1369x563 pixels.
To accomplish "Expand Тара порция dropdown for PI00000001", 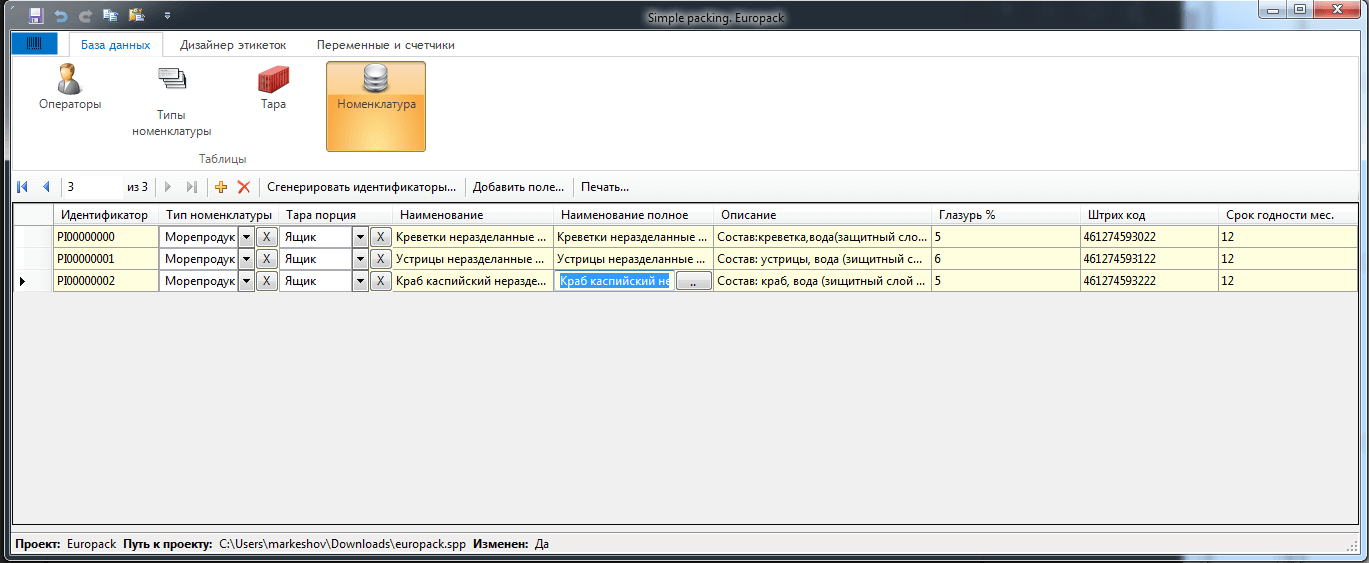I will (360, 259).
